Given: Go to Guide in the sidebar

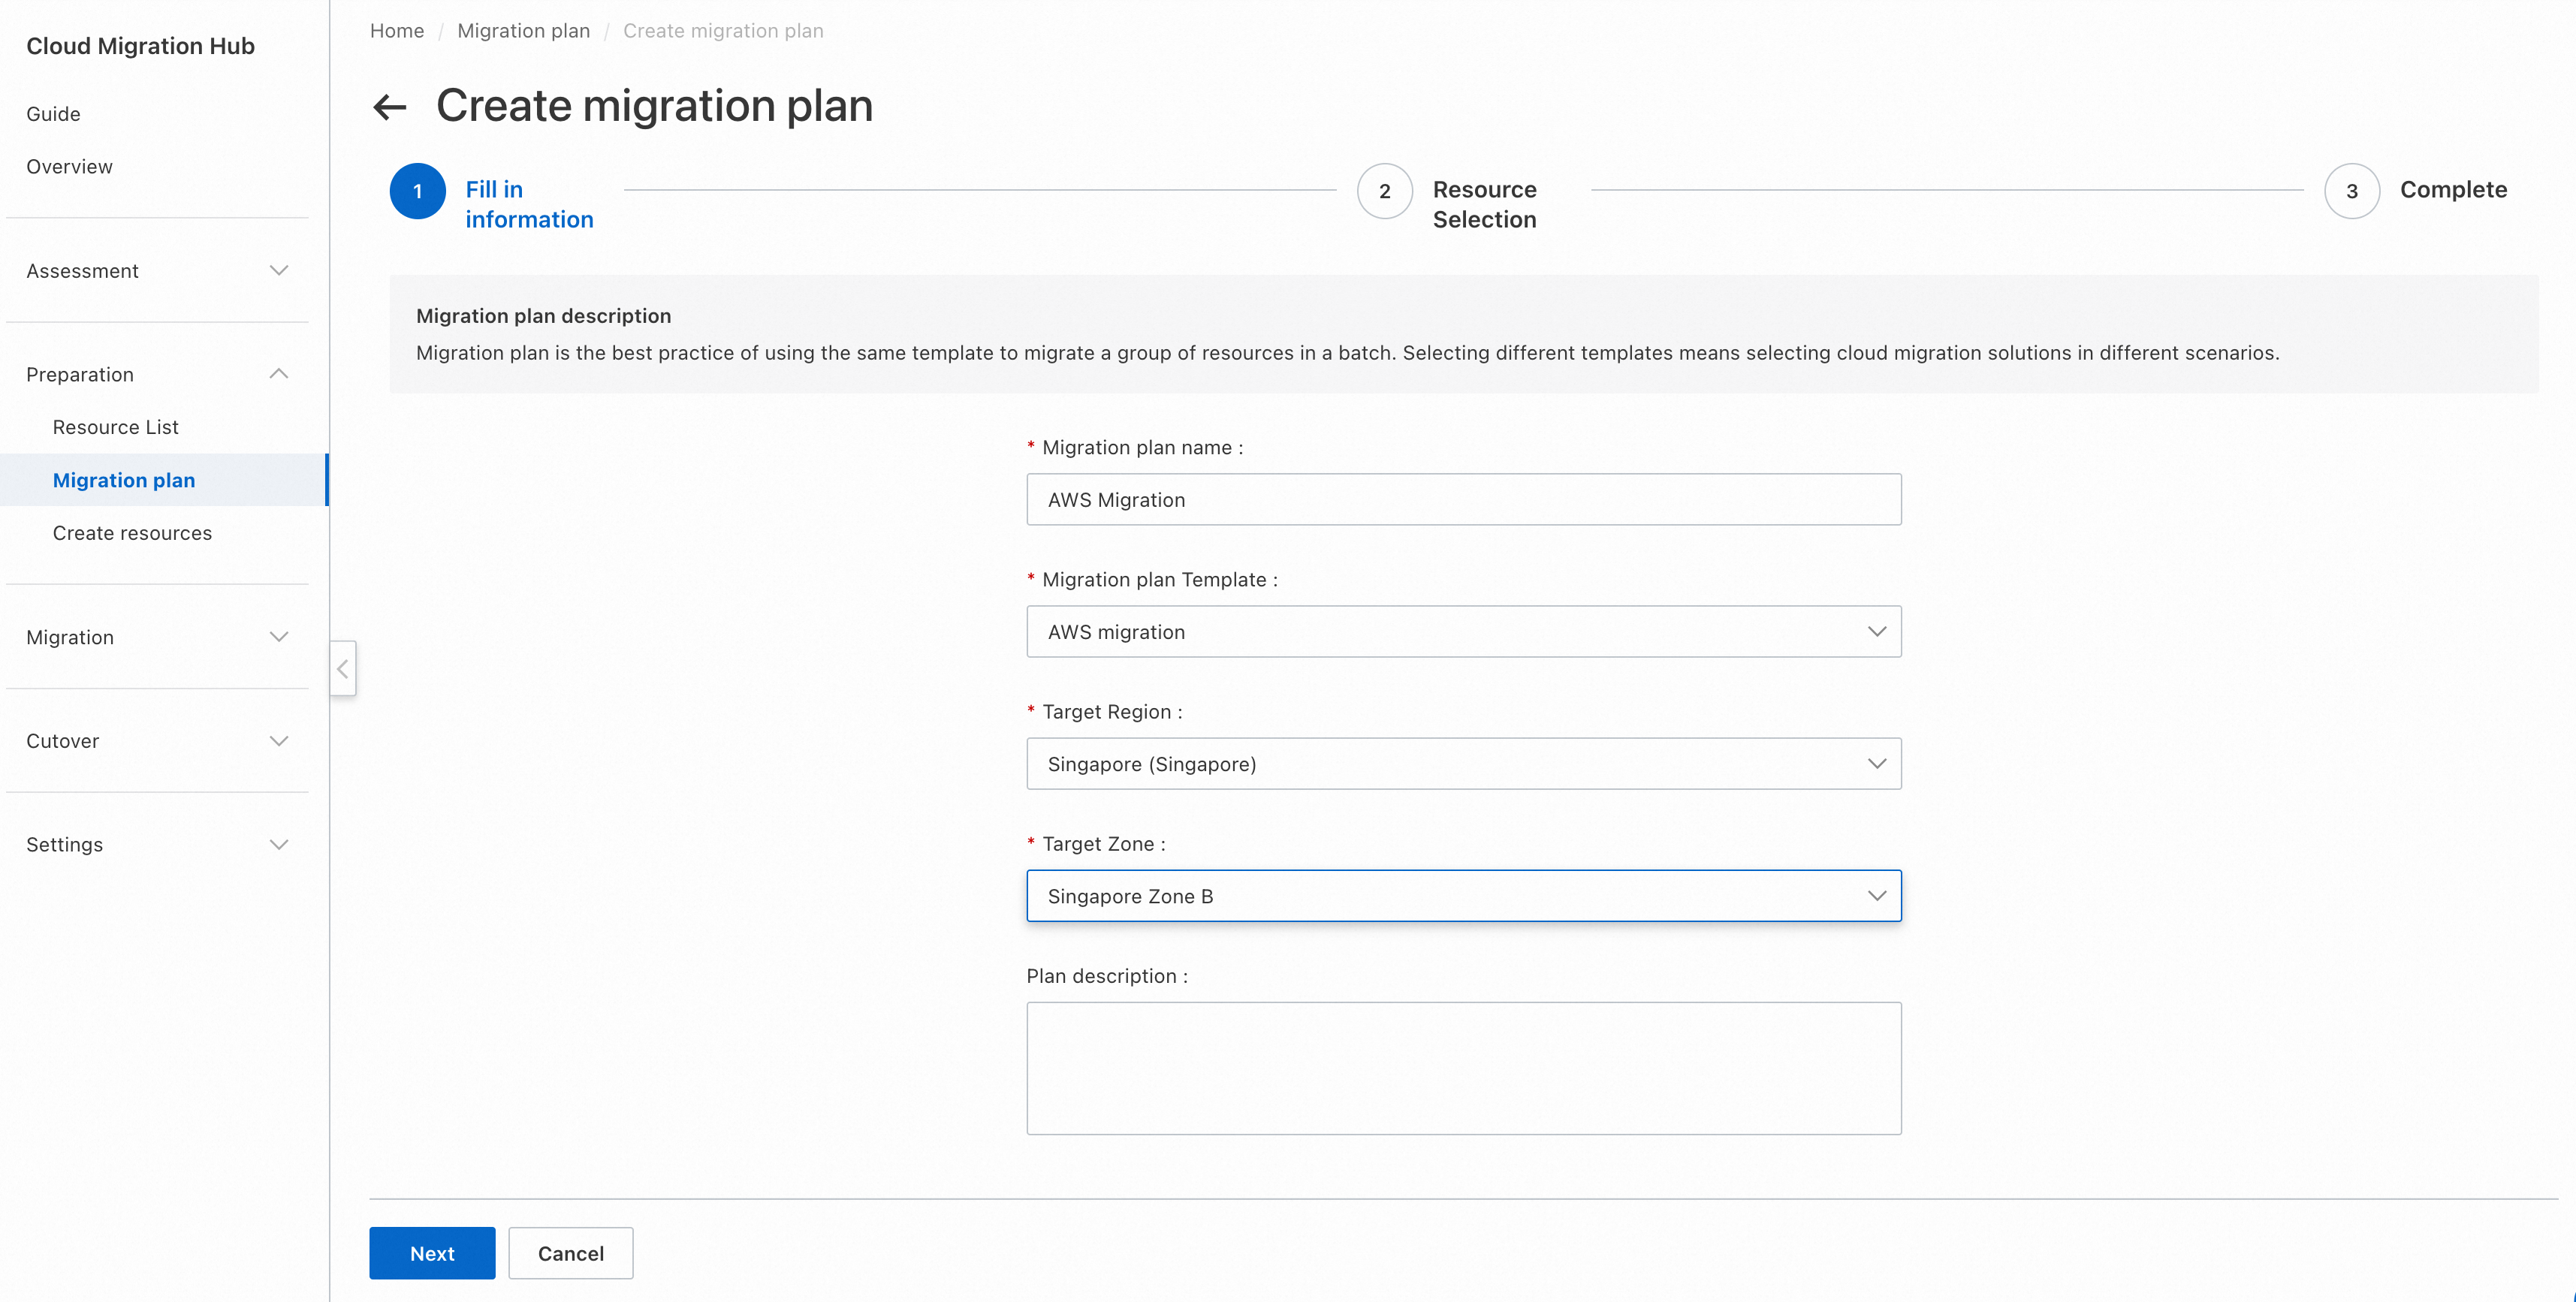Looking at the screenshot, I should 53,114.
